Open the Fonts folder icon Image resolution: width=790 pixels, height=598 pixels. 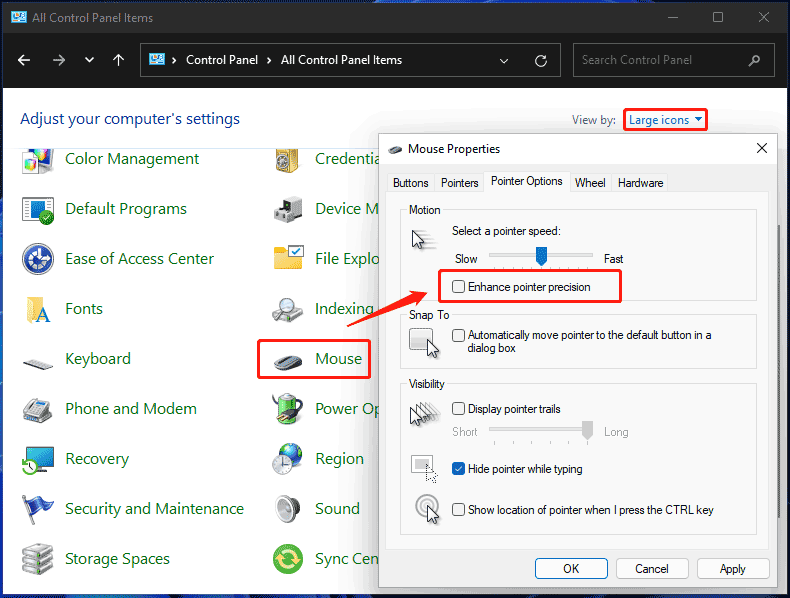38,309
